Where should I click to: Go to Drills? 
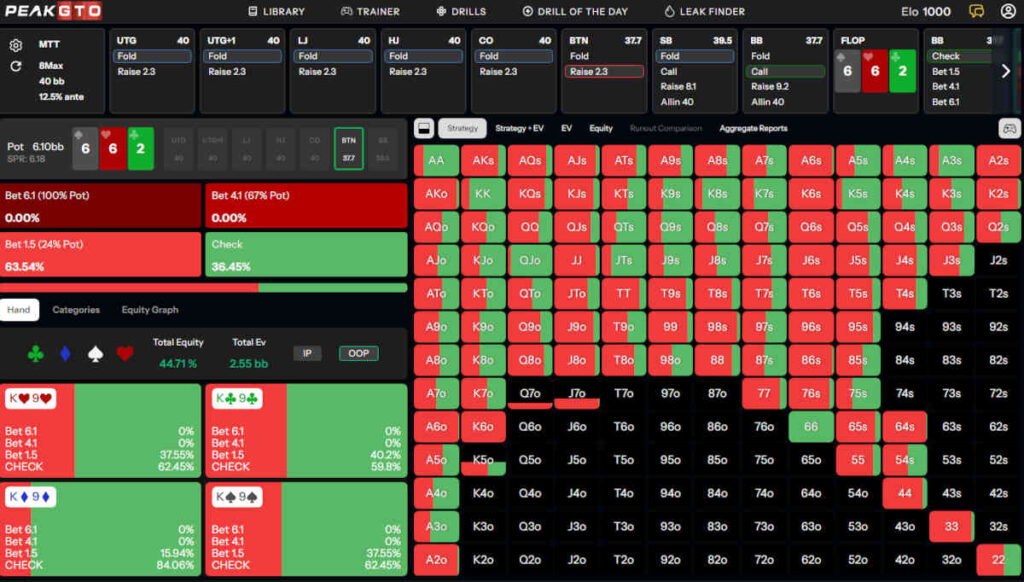tap(461, 11)
